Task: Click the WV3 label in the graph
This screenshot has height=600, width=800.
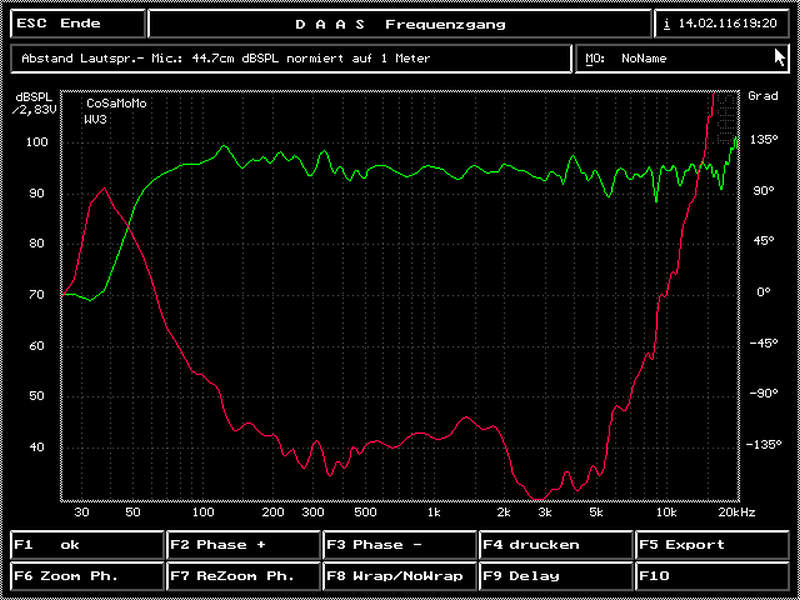Action: point(96,119)
